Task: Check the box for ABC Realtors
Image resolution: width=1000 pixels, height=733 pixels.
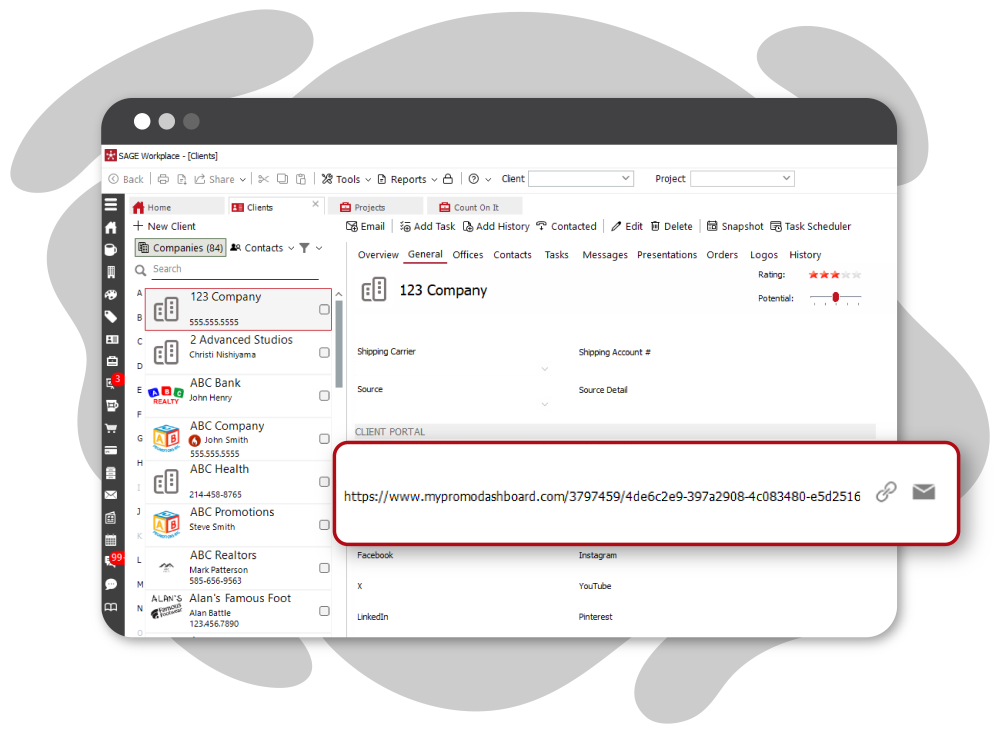Action: coord(324,568)
